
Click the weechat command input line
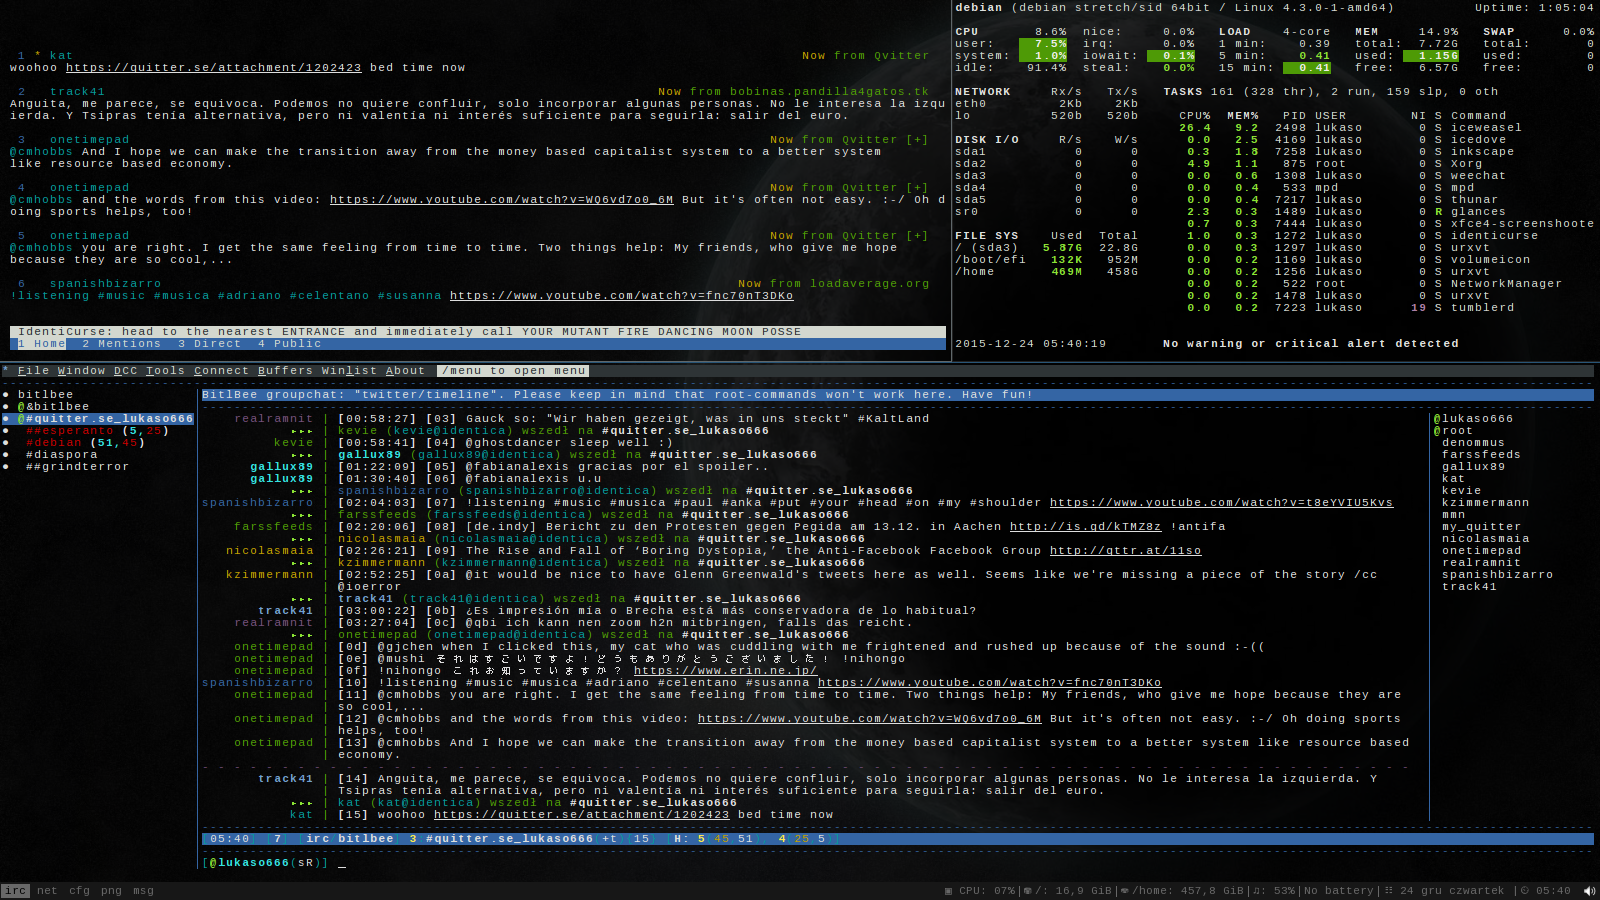click(x=898, y=863)
